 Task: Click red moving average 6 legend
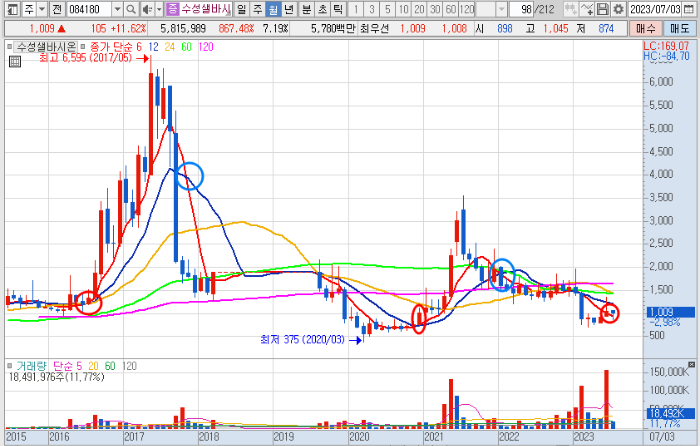pyautogui.click(x=139, y=46)
